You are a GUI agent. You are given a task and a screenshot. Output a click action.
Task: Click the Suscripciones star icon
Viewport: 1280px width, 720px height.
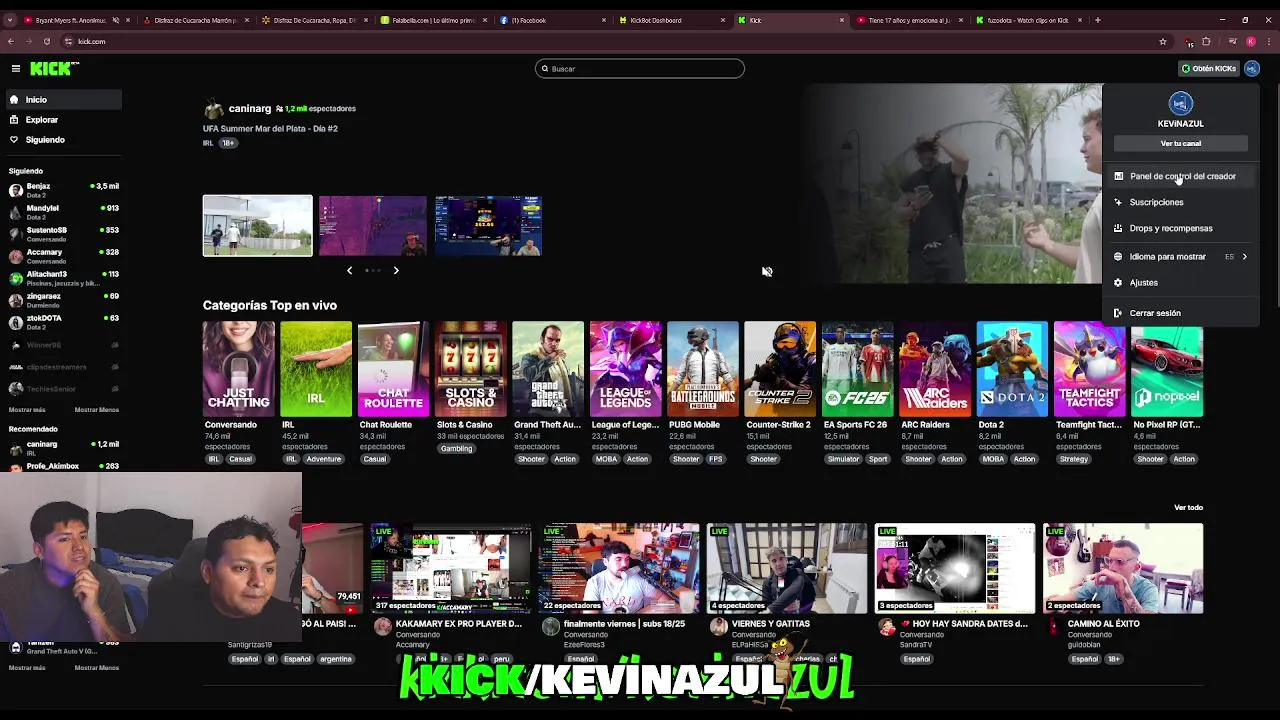(1118, 202)
